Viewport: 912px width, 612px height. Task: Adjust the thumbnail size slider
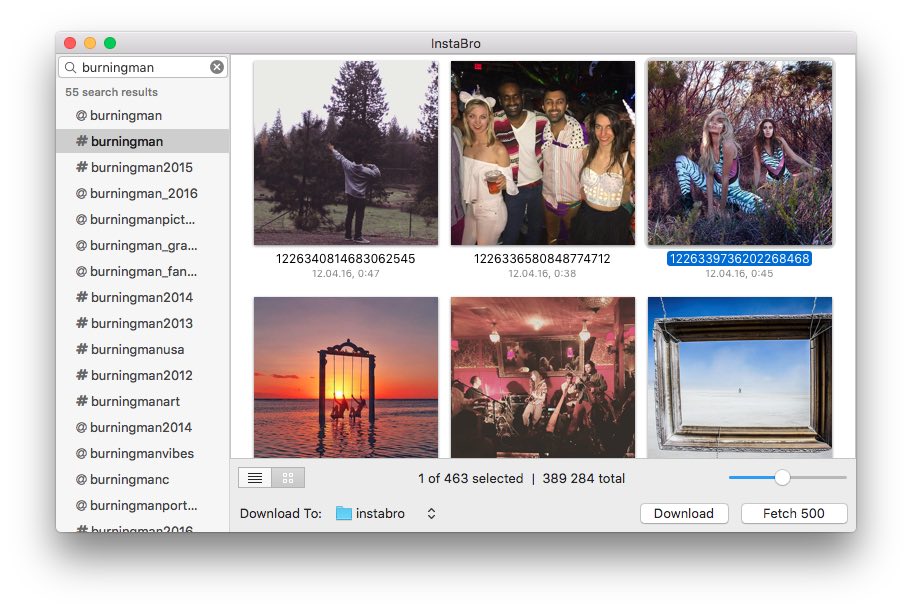(x=782, y=478)
